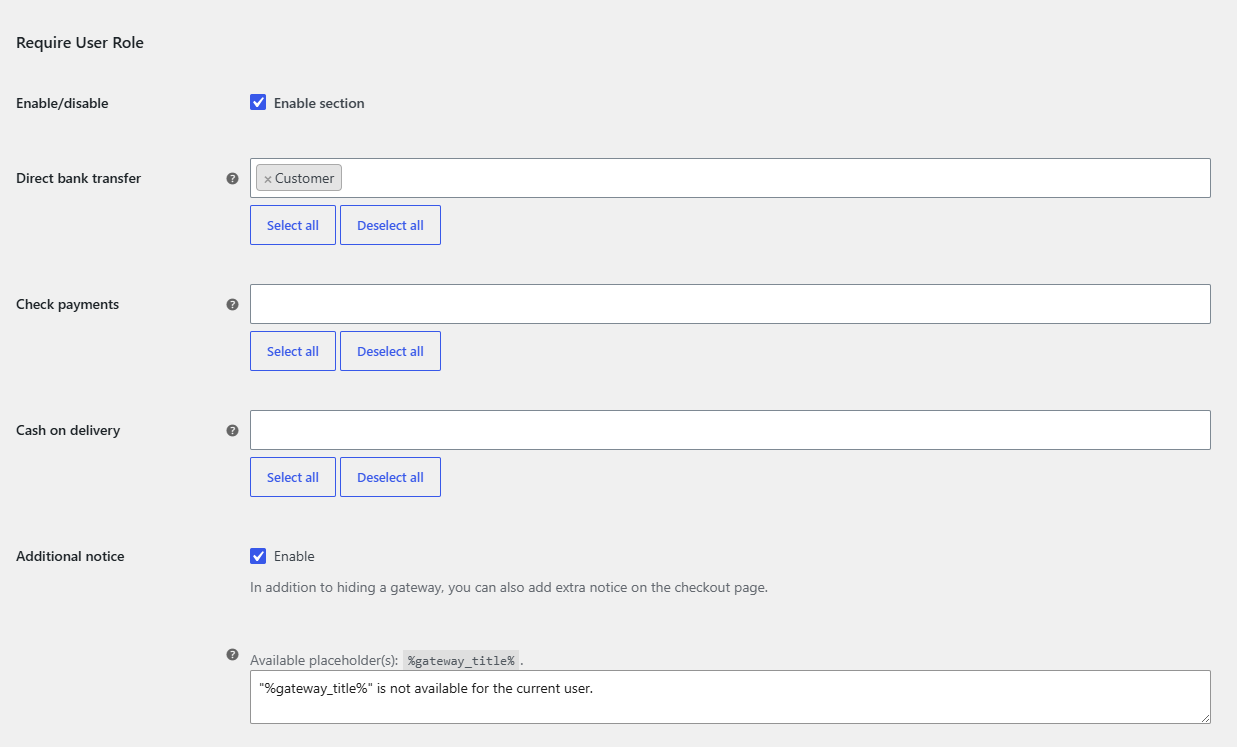Screen dimensions: 1237x747
Task: Deselect all roles for Cash on delivery
Action: coord(390,477)
